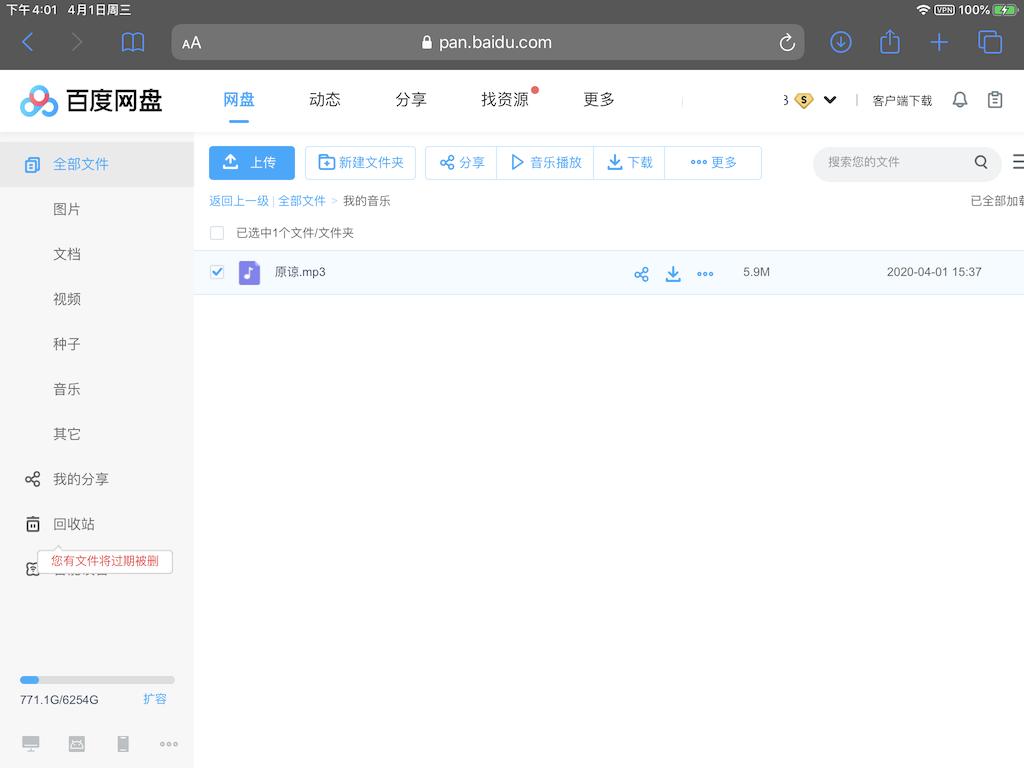
Task: Uncheck the 原谅.mp3 checkbox
Action: 217,271
